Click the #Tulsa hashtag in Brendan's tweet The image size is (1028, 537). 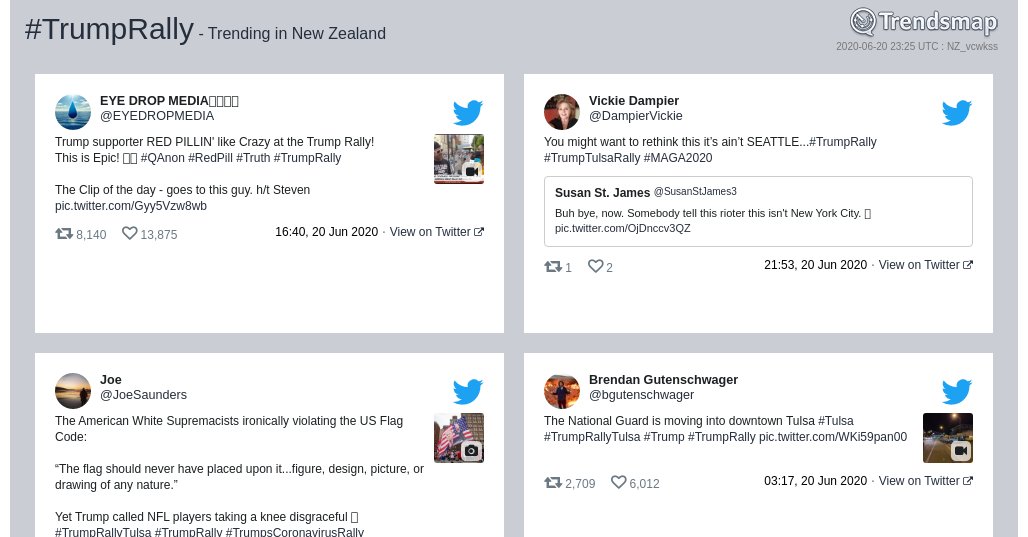pyautogui.click(x=836, y=421)
